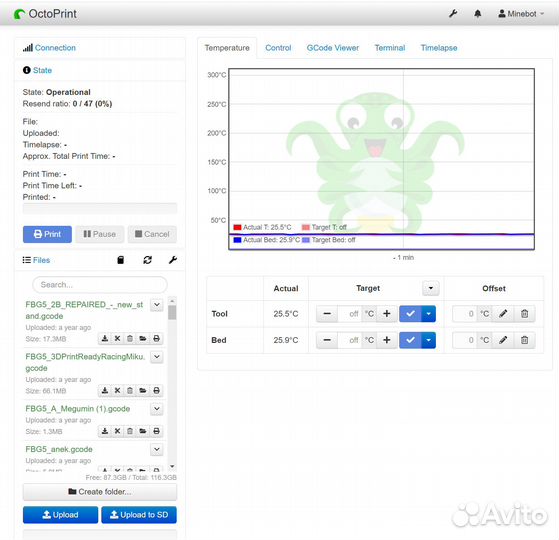Viewport: 559px width, 540px height.
Task: Toggle Target Bed series in graph legend
Action: (329, 240)
